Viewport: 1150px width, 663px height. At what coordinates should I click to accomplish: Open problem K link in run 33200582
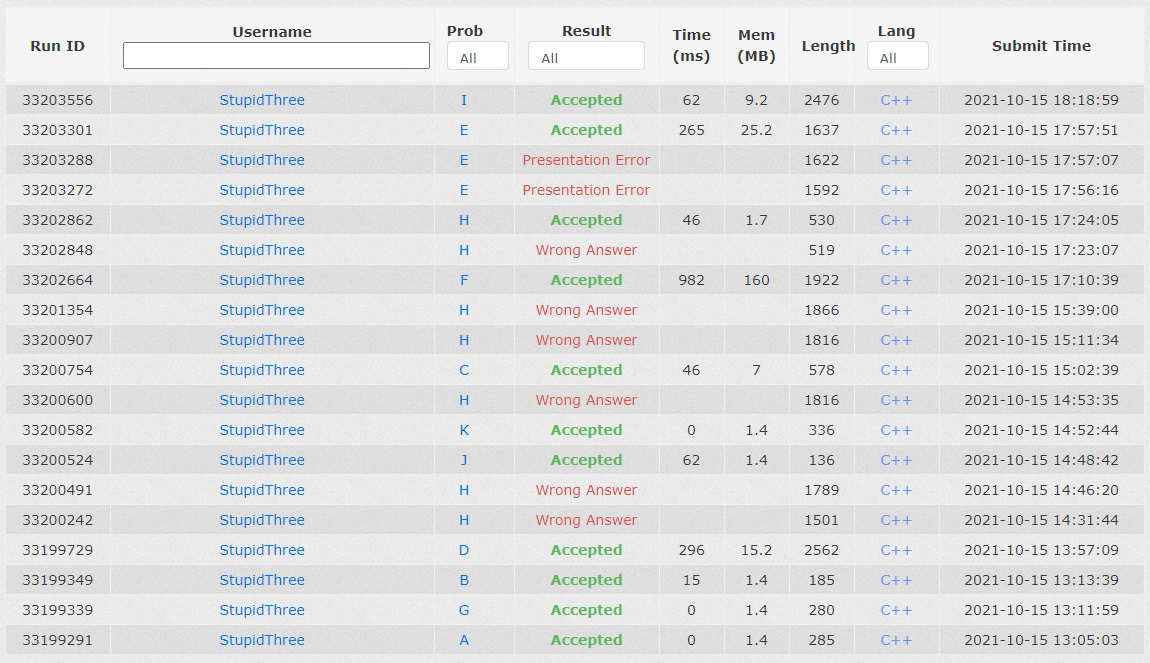pos(464,430)
